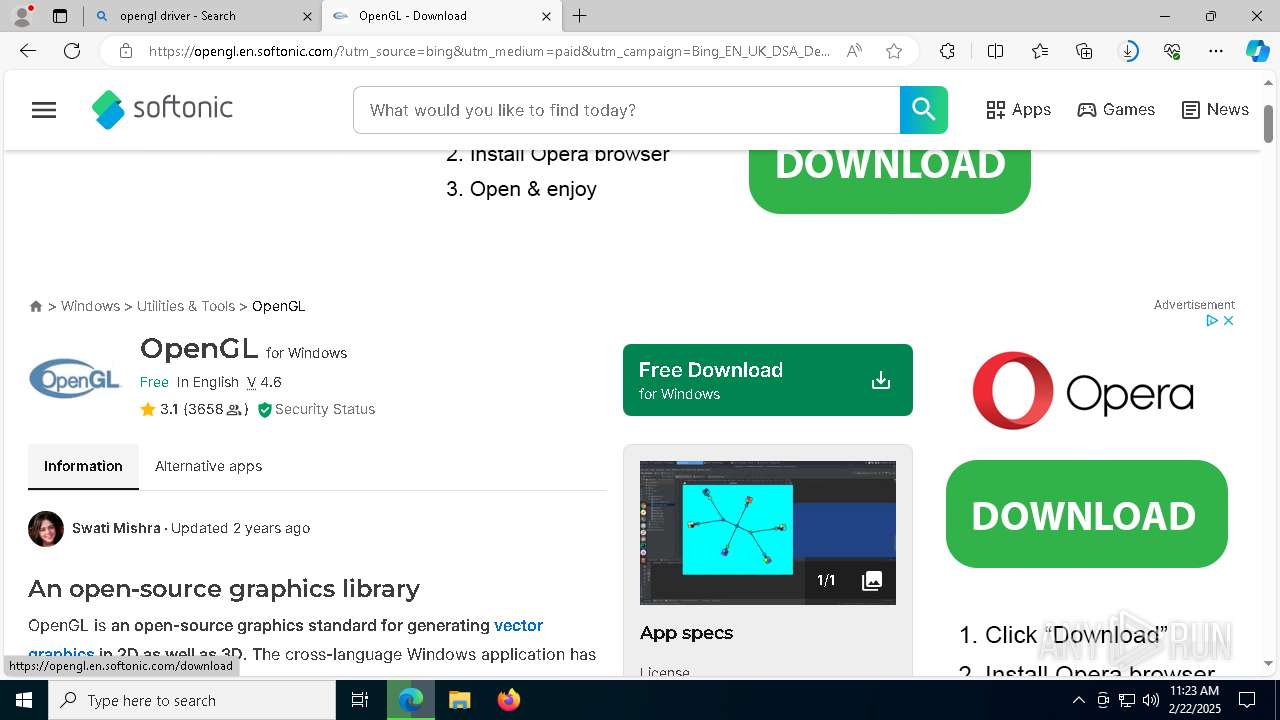
Task: Click the address bar URL
Action: (489, 51)
